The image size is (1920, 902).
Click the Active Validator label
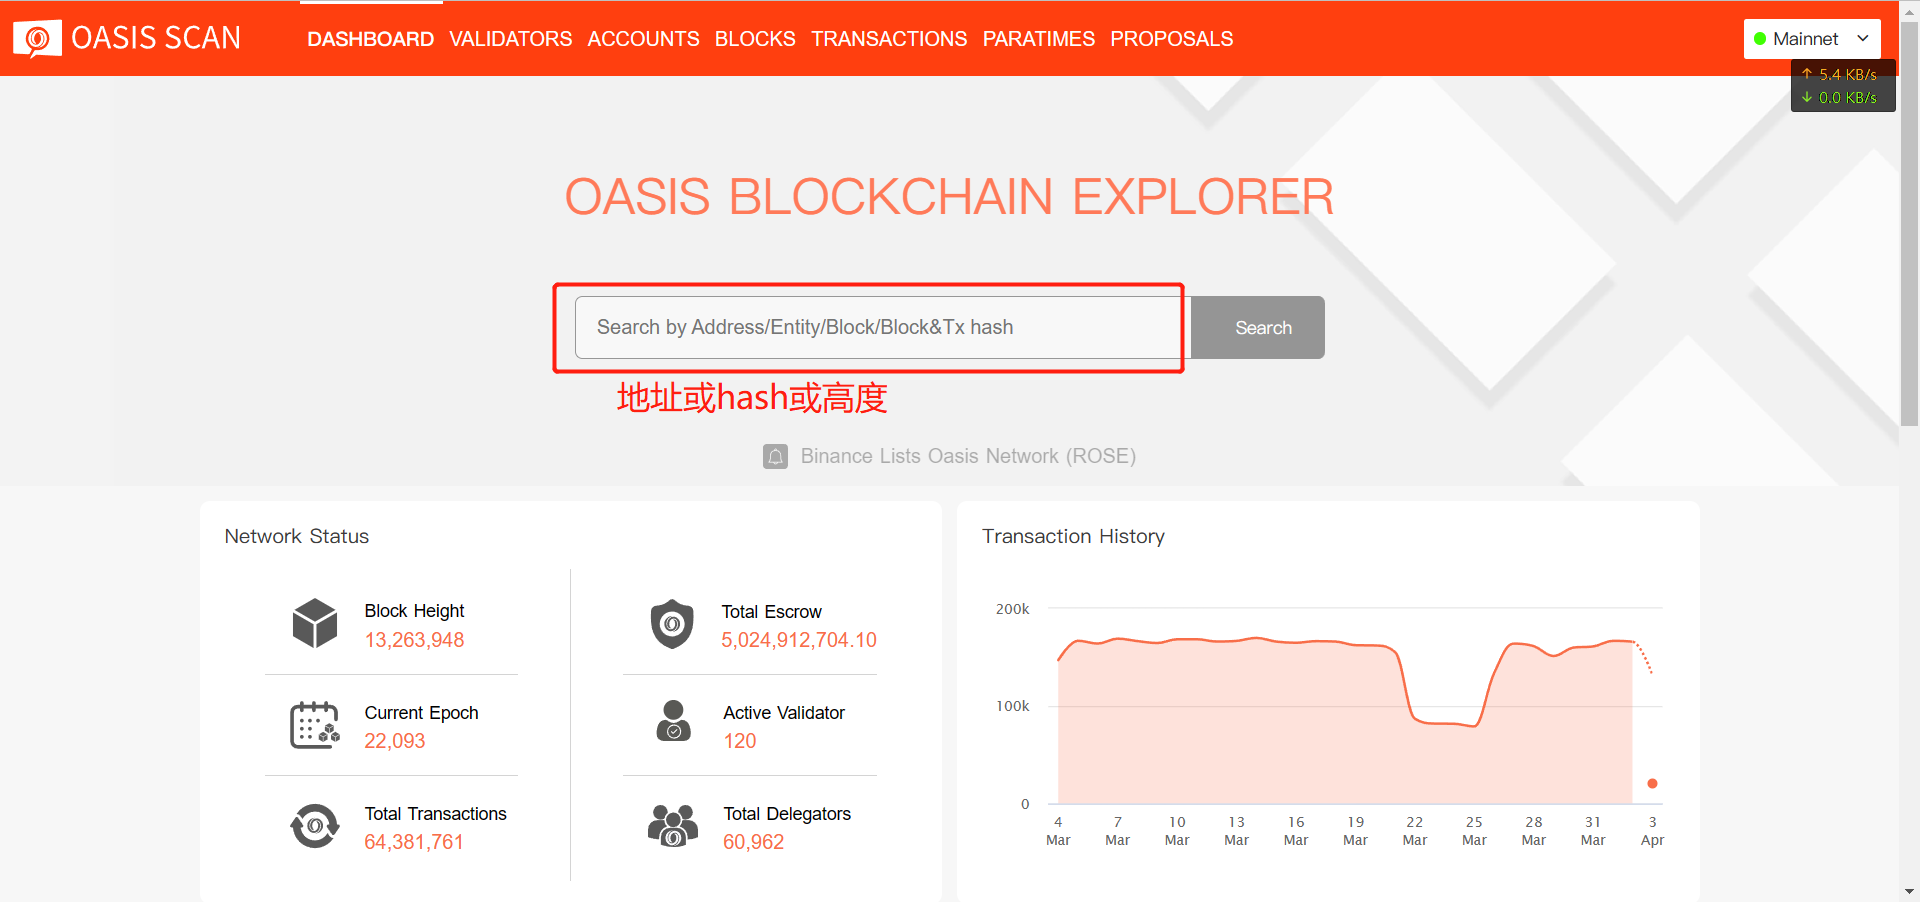pyautogui.click(x=784, y=713)
